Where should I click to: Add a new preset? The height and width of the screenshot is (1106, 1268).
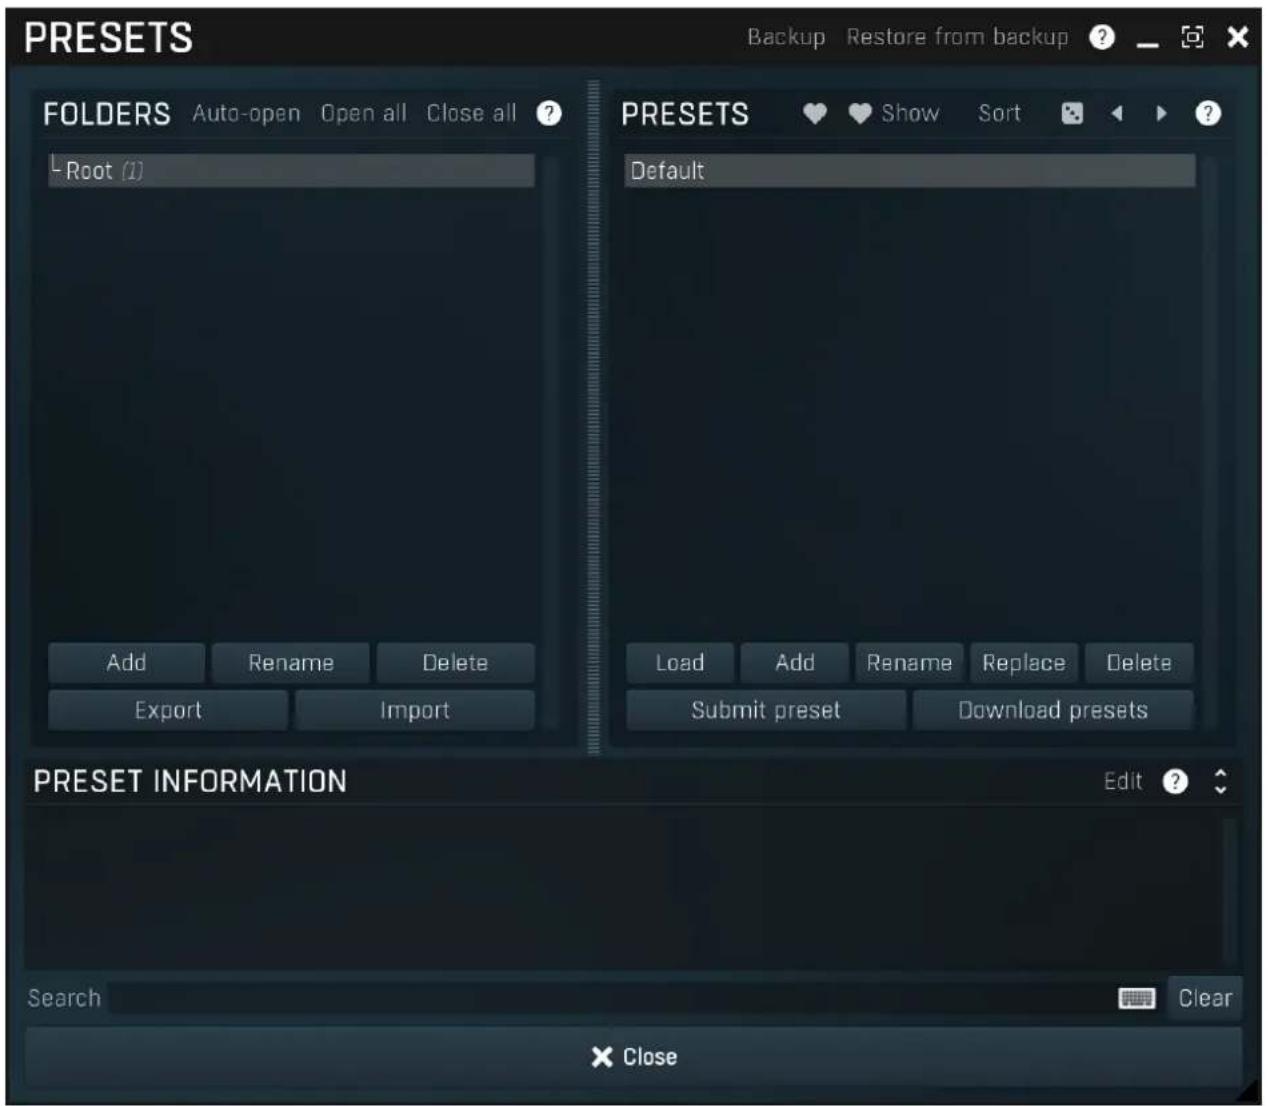click(x=795, y=663)
